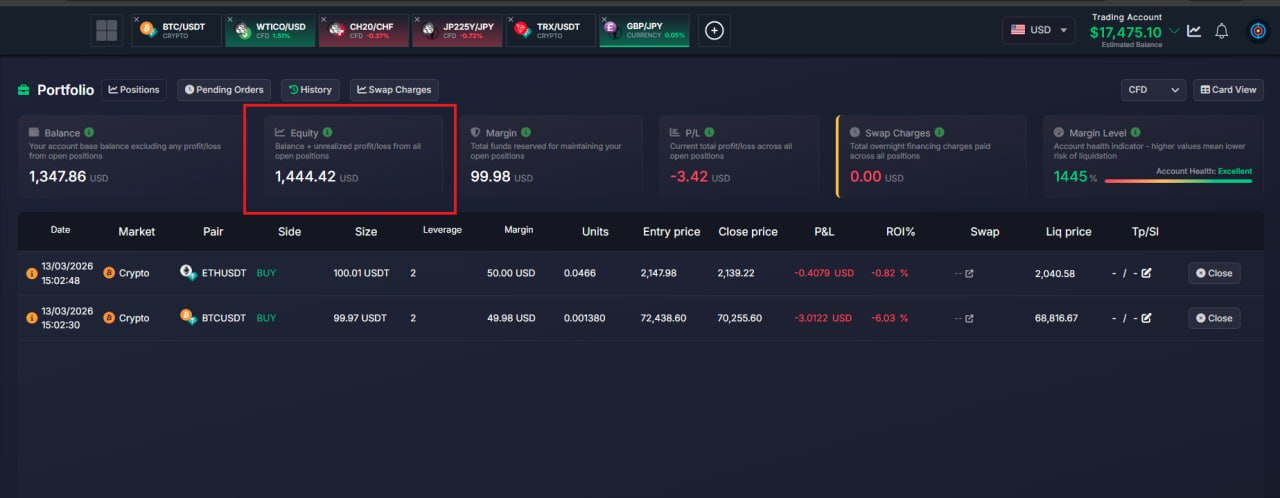
Task: Expand the CFD account type dropdown
Action: point(1153,90)
